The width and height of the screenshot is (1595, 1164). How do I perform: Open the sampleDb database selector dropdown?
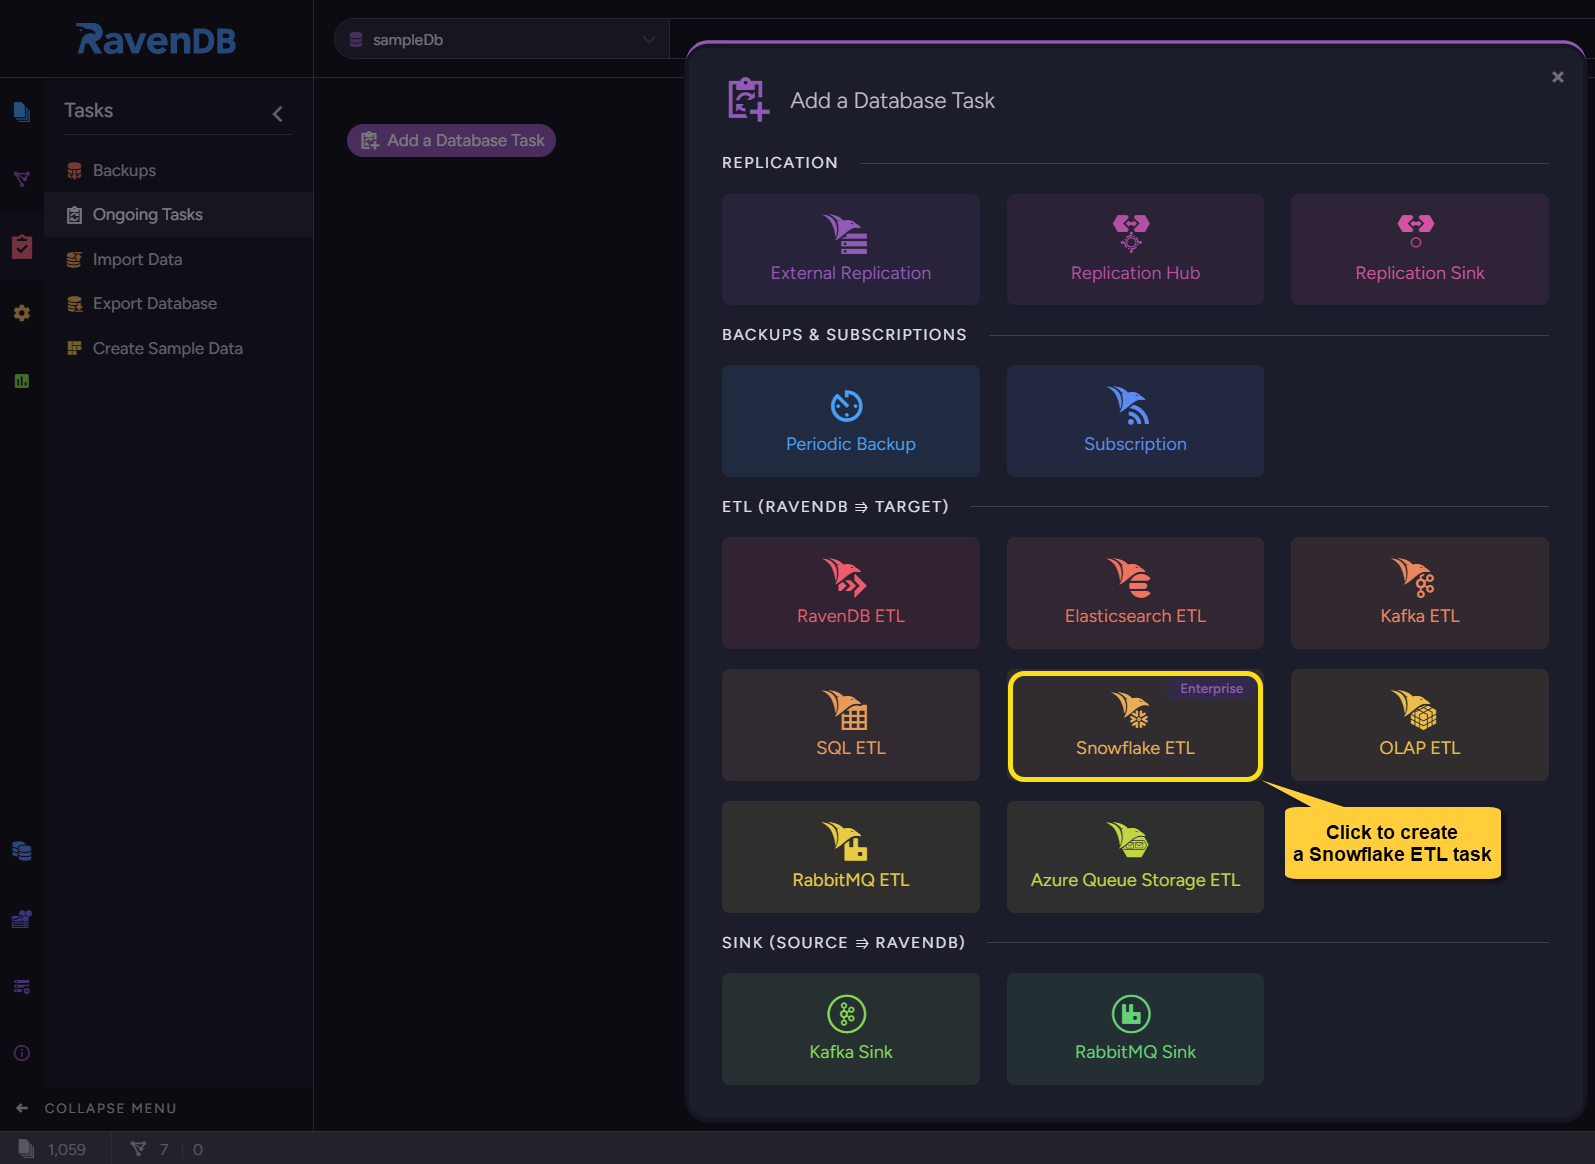click(501, 40)
